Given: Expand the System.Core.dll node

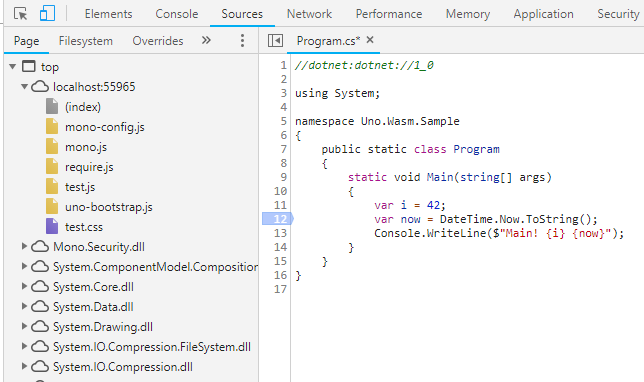Looking at the screenshot, I should point(24,286).
